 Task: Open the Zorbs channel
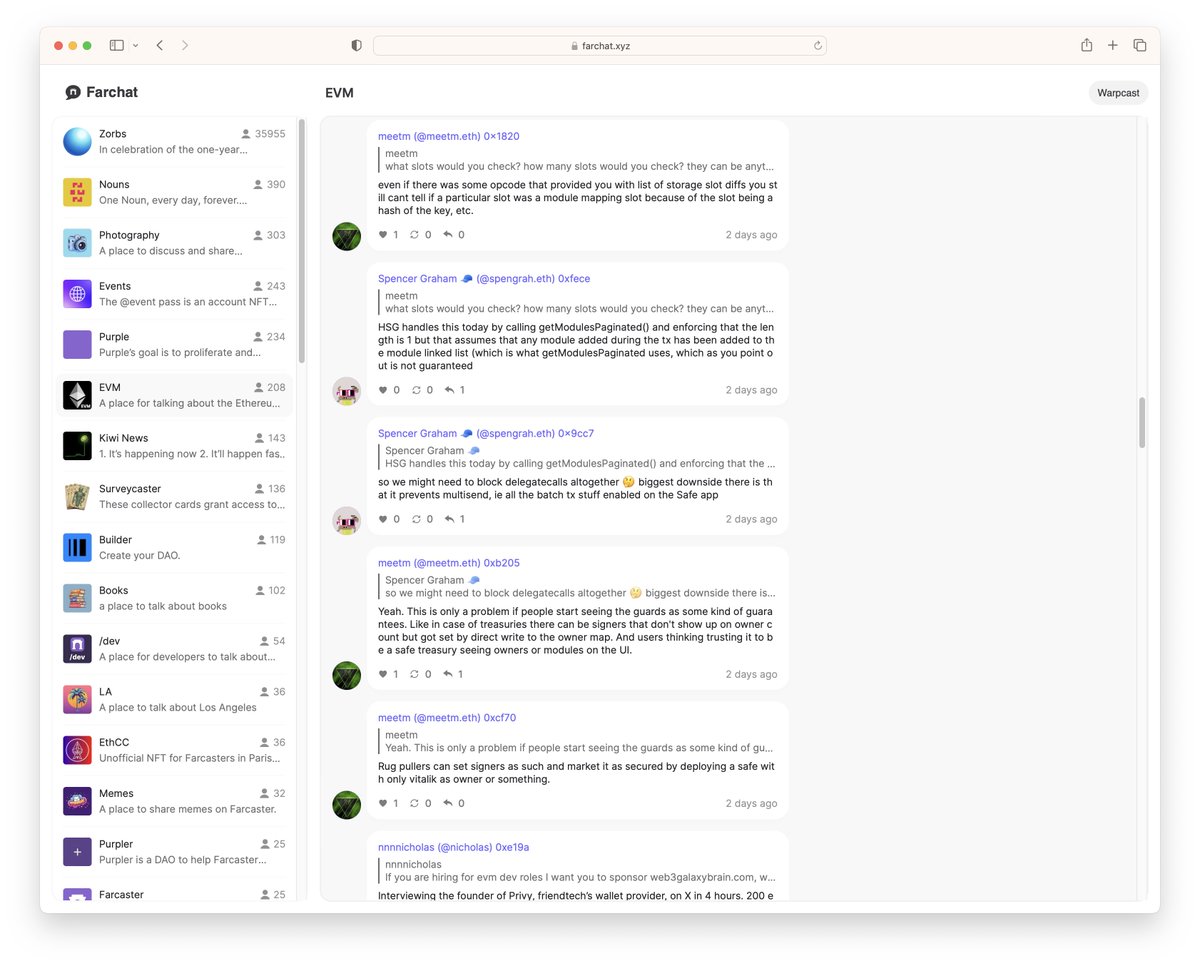click(174, 141)
